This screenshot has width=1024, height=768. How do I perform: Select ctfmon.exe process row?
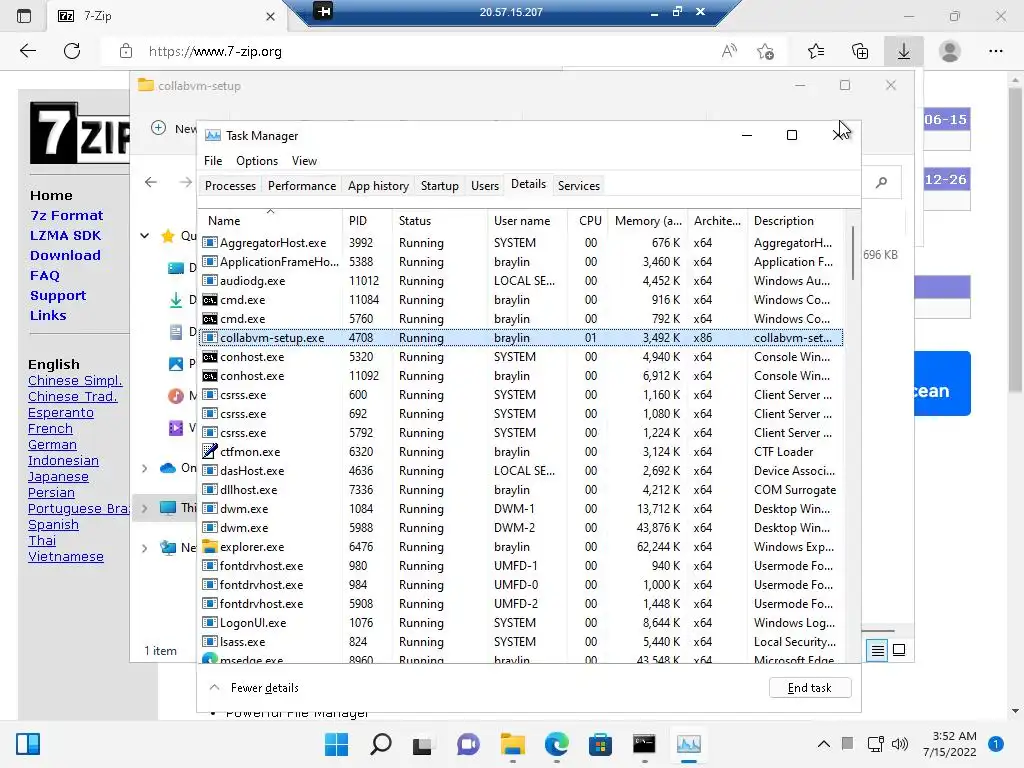(x=520, y=452)
